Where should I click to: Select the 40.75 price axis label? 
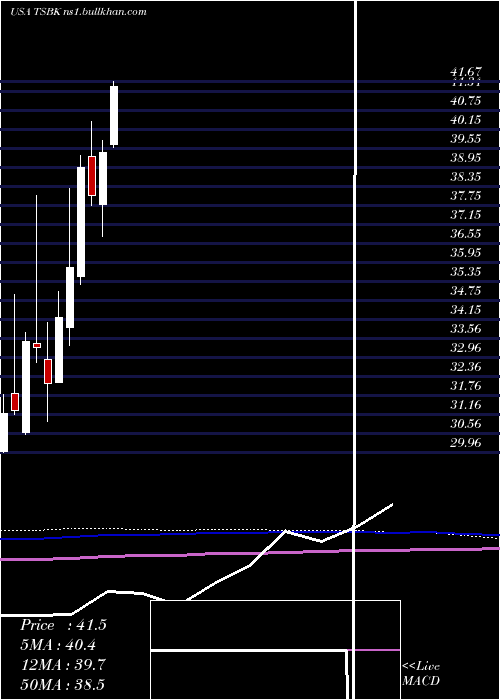click(x=466, y=101)
